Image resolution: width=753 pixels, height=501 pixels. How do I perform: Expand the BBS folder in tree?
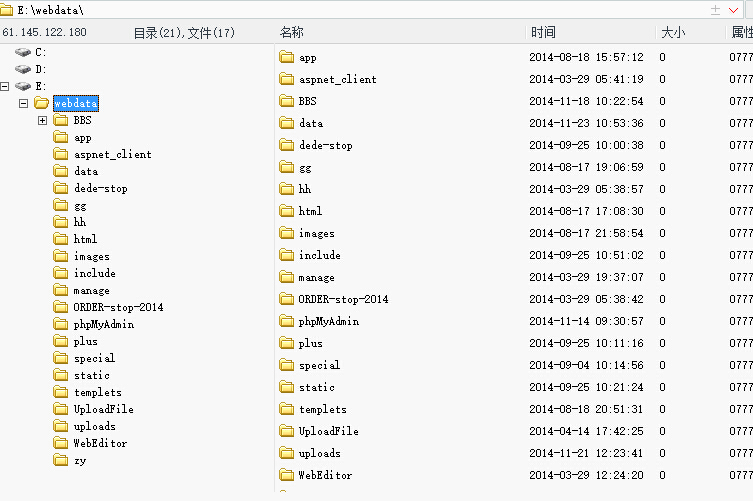pyautogui.click(x=42, y=120)
